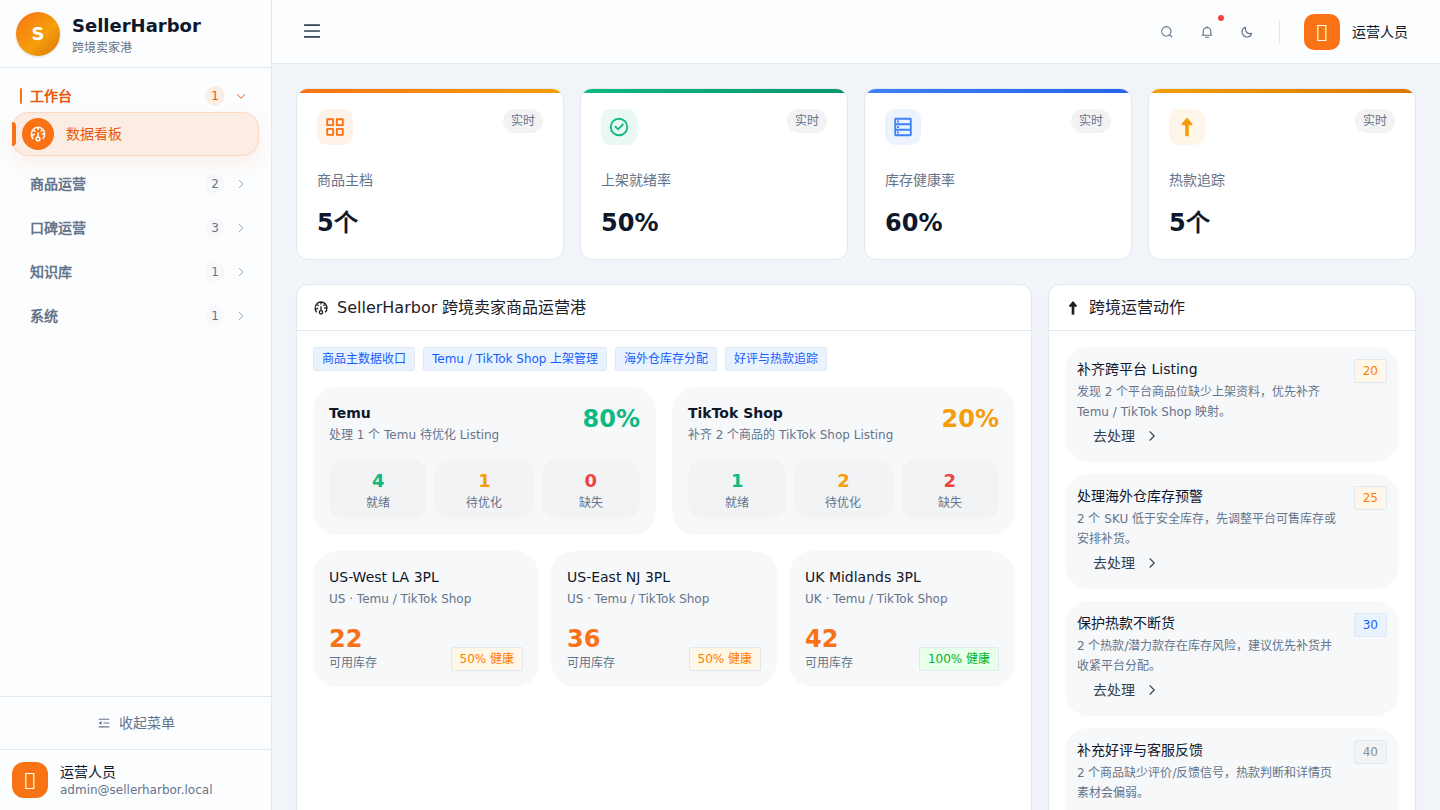The height and width of the screenshot is (810, 1440).
Task: Select the 商品运营 menu group
Action: [x=135, y=184]
